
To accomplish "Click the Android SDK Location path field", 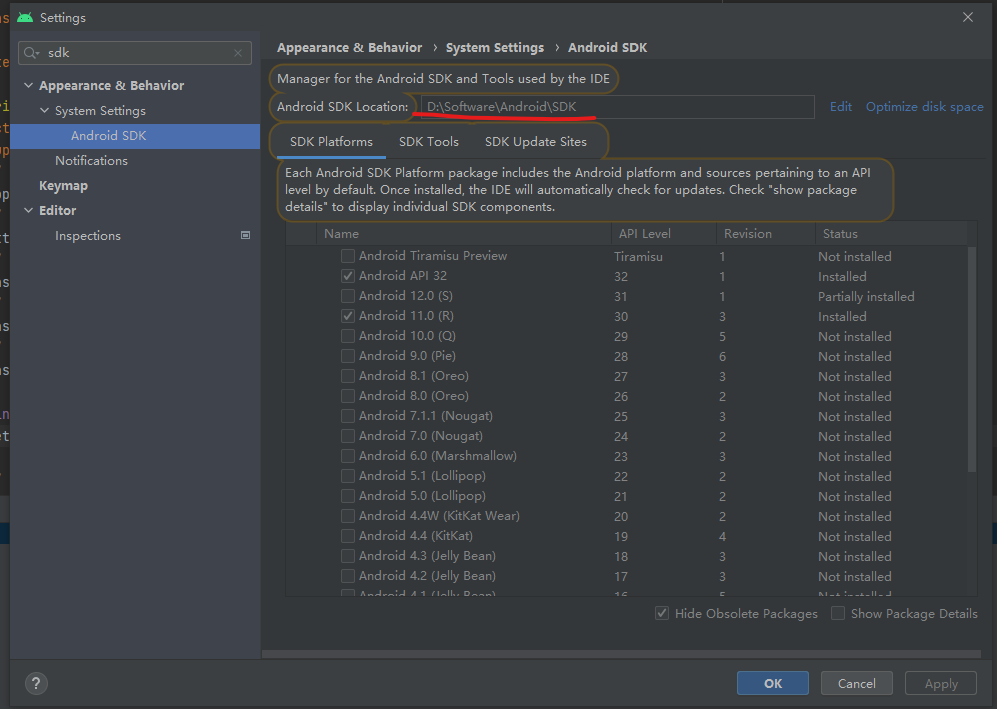I will pos(617,107).
